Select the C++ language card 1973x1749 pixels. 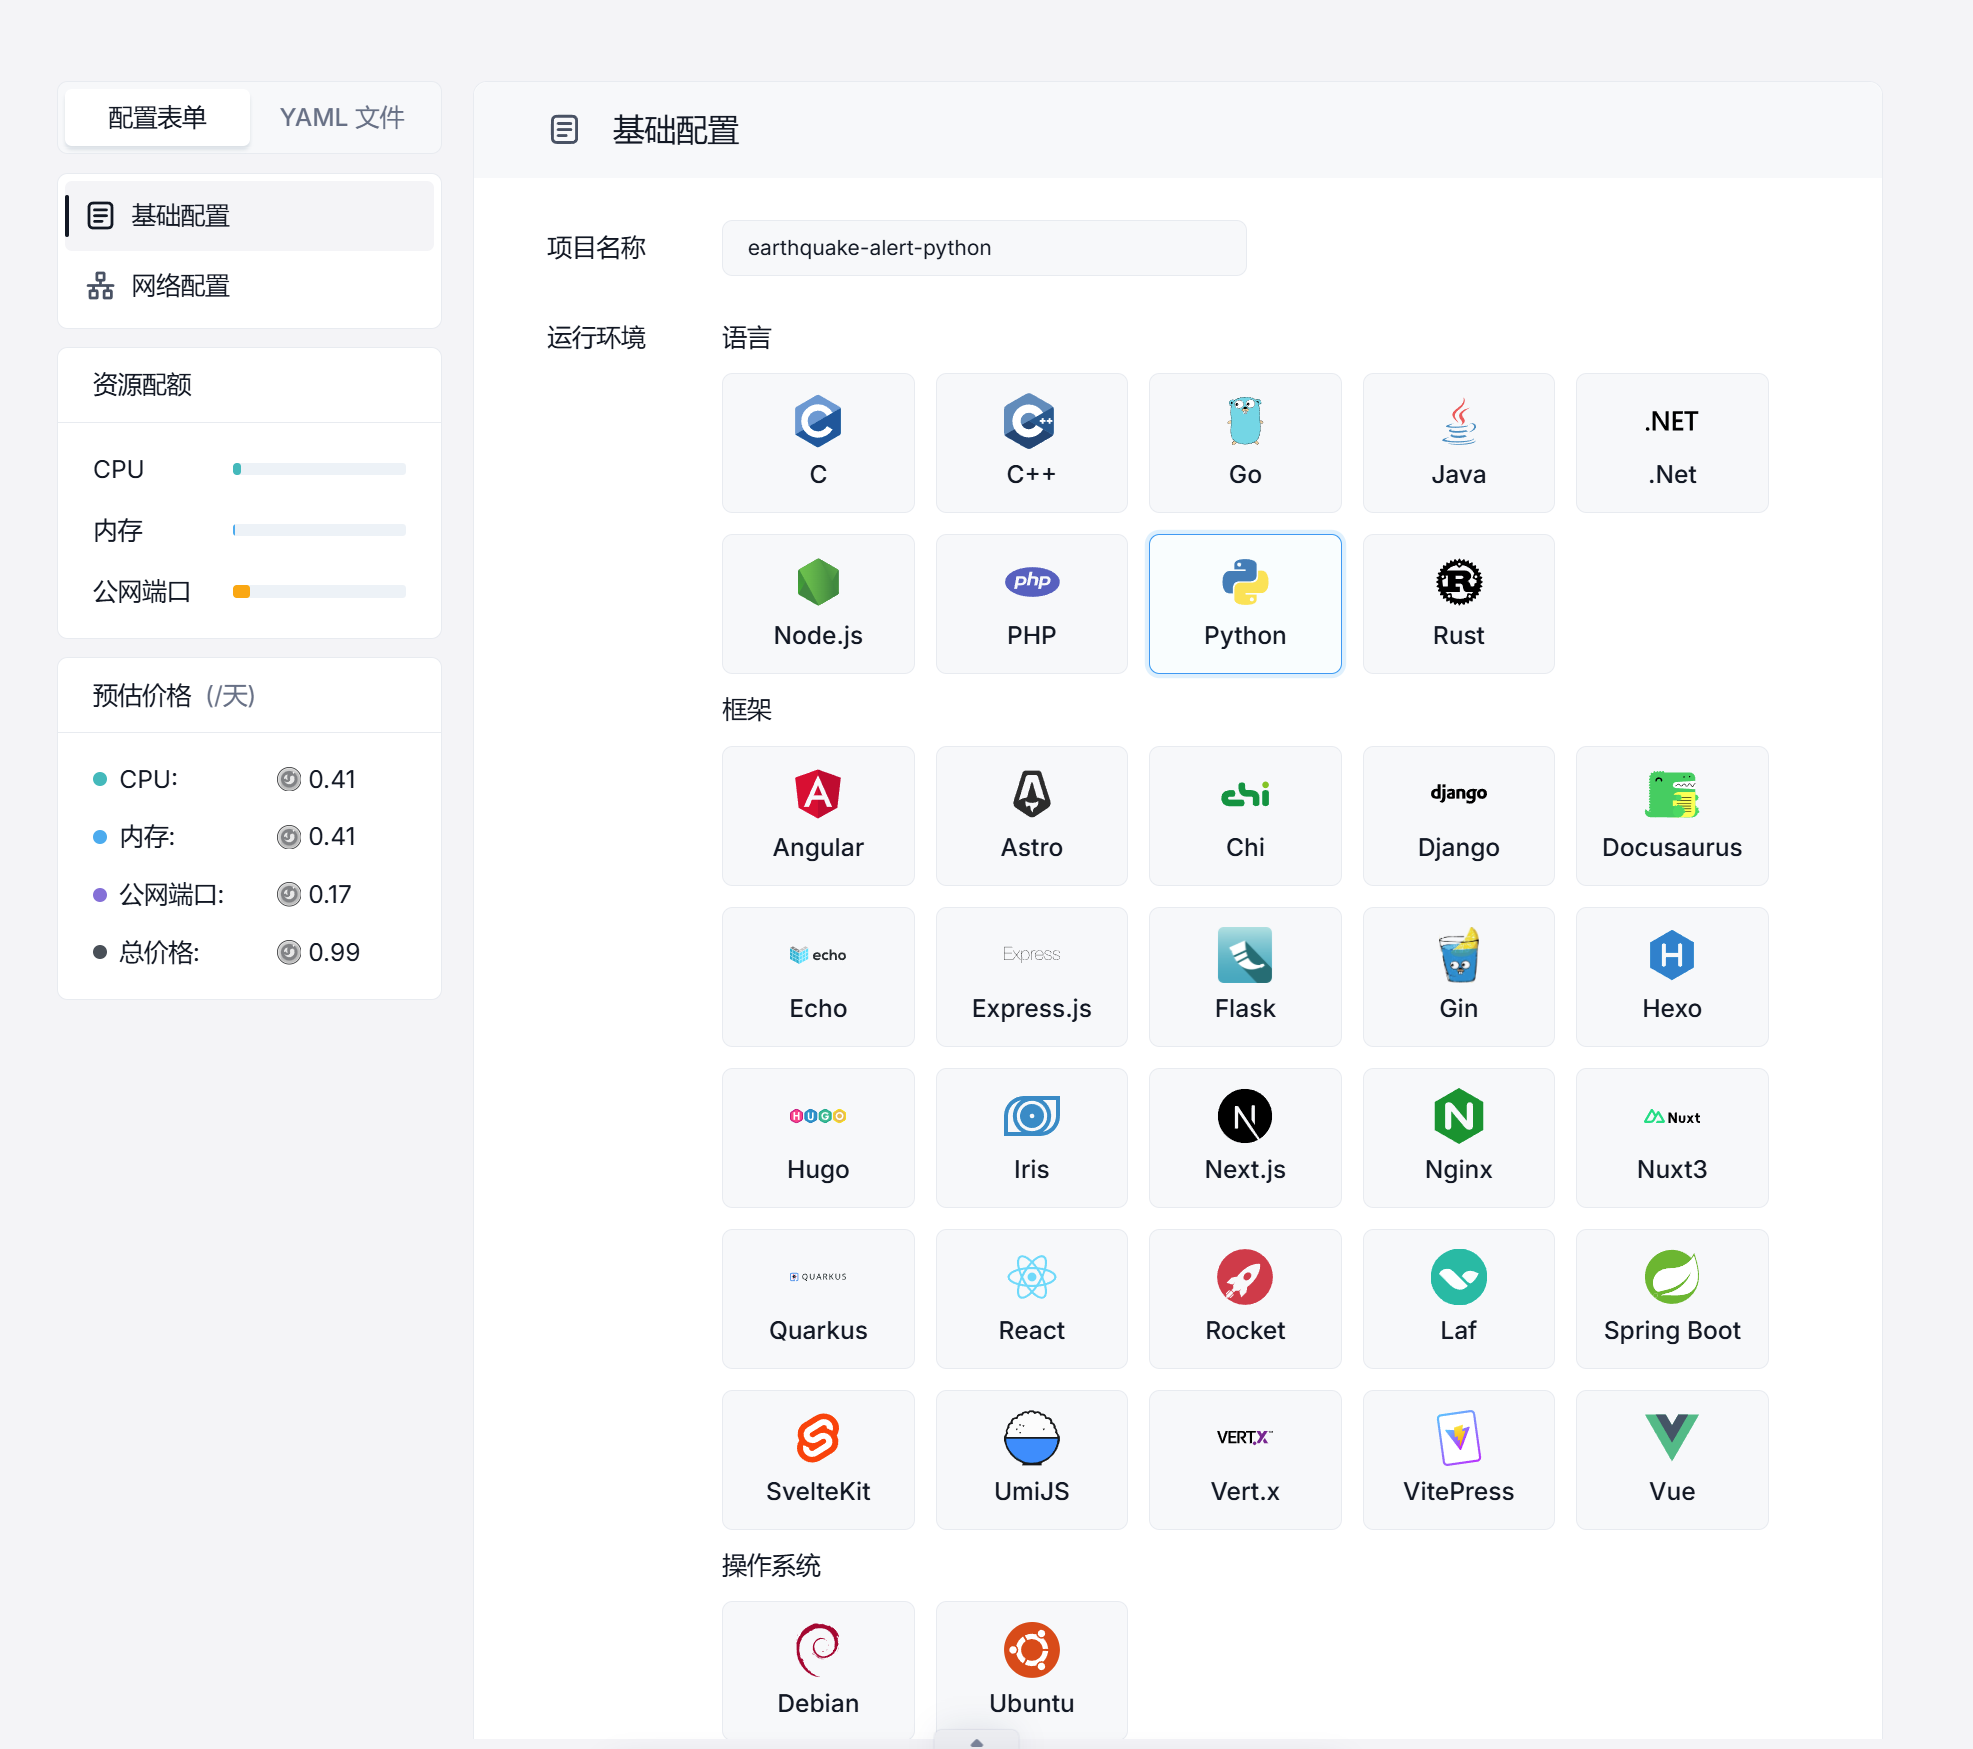[1031, 443]
